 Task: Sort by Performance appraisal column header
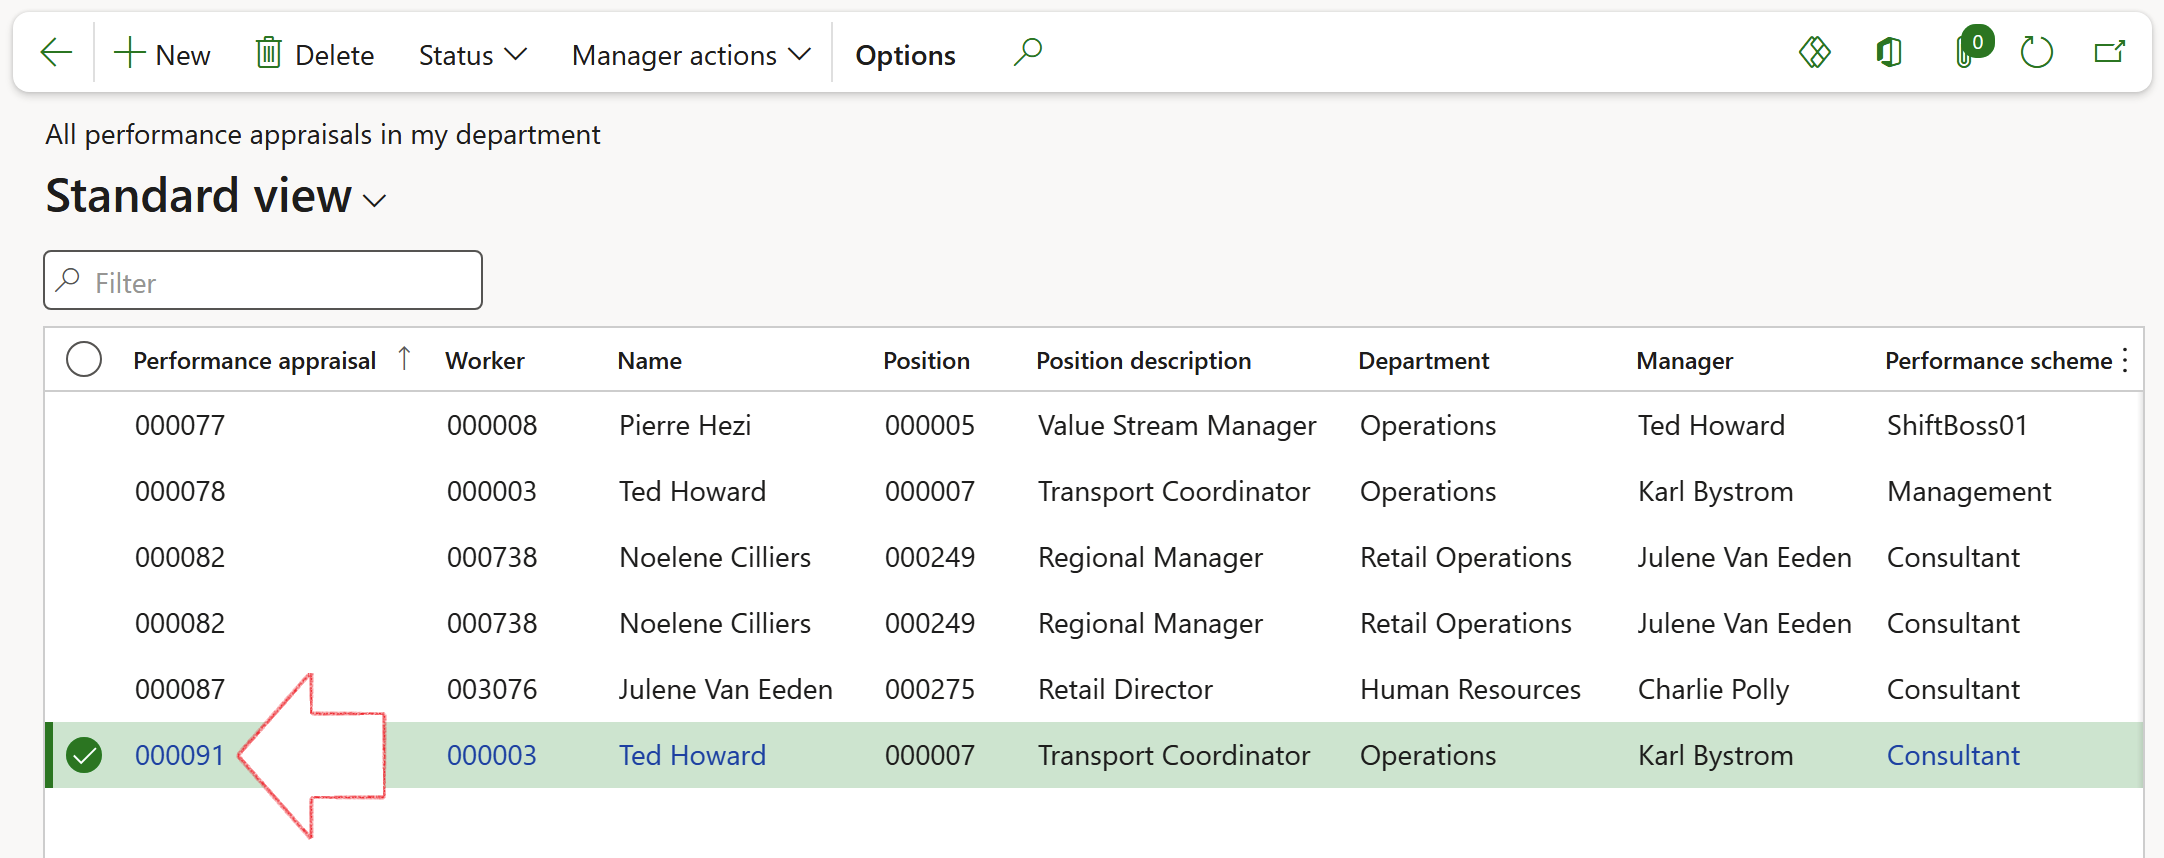254,360
